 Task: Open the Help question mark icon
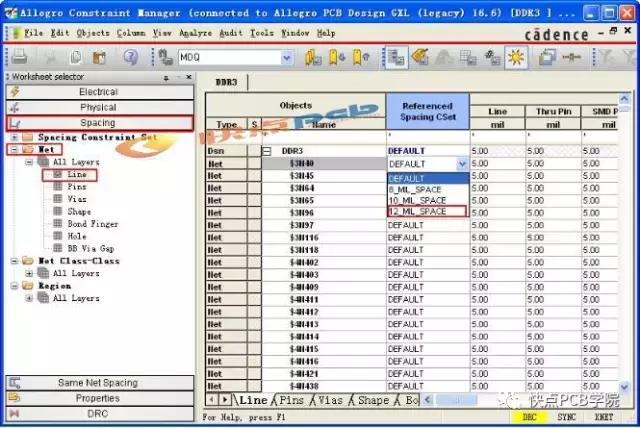pyautogui.click(x=131, y=57)
